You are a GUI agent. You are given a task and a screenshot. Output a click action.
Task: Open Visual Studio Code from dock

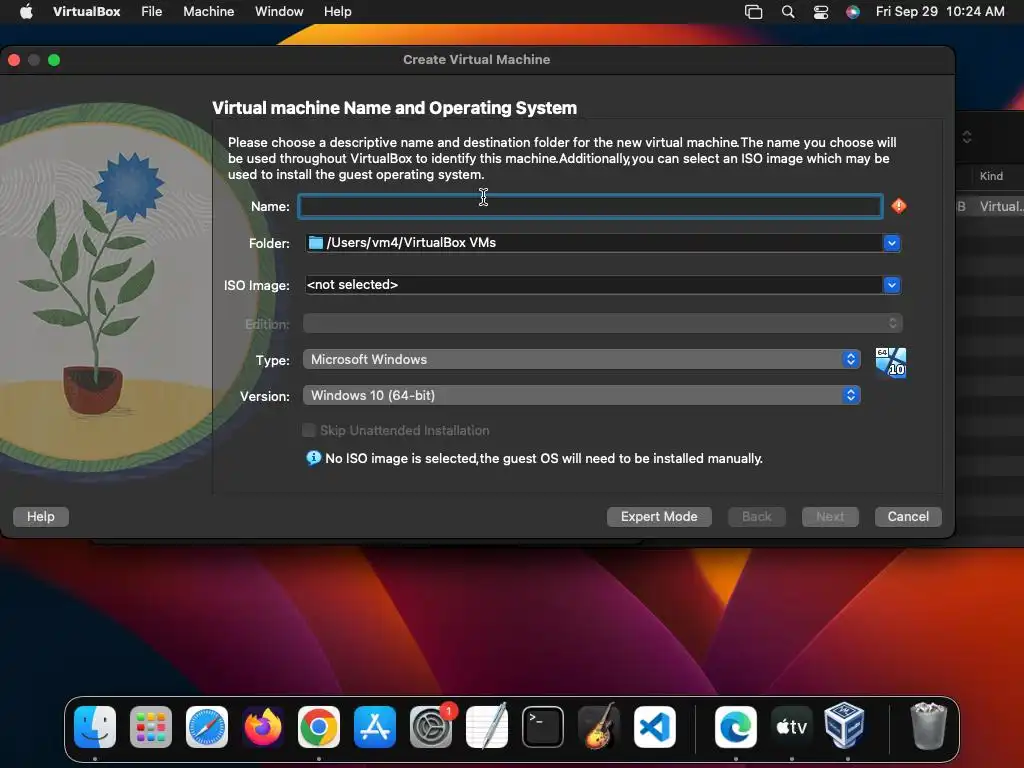coord(654,726)
